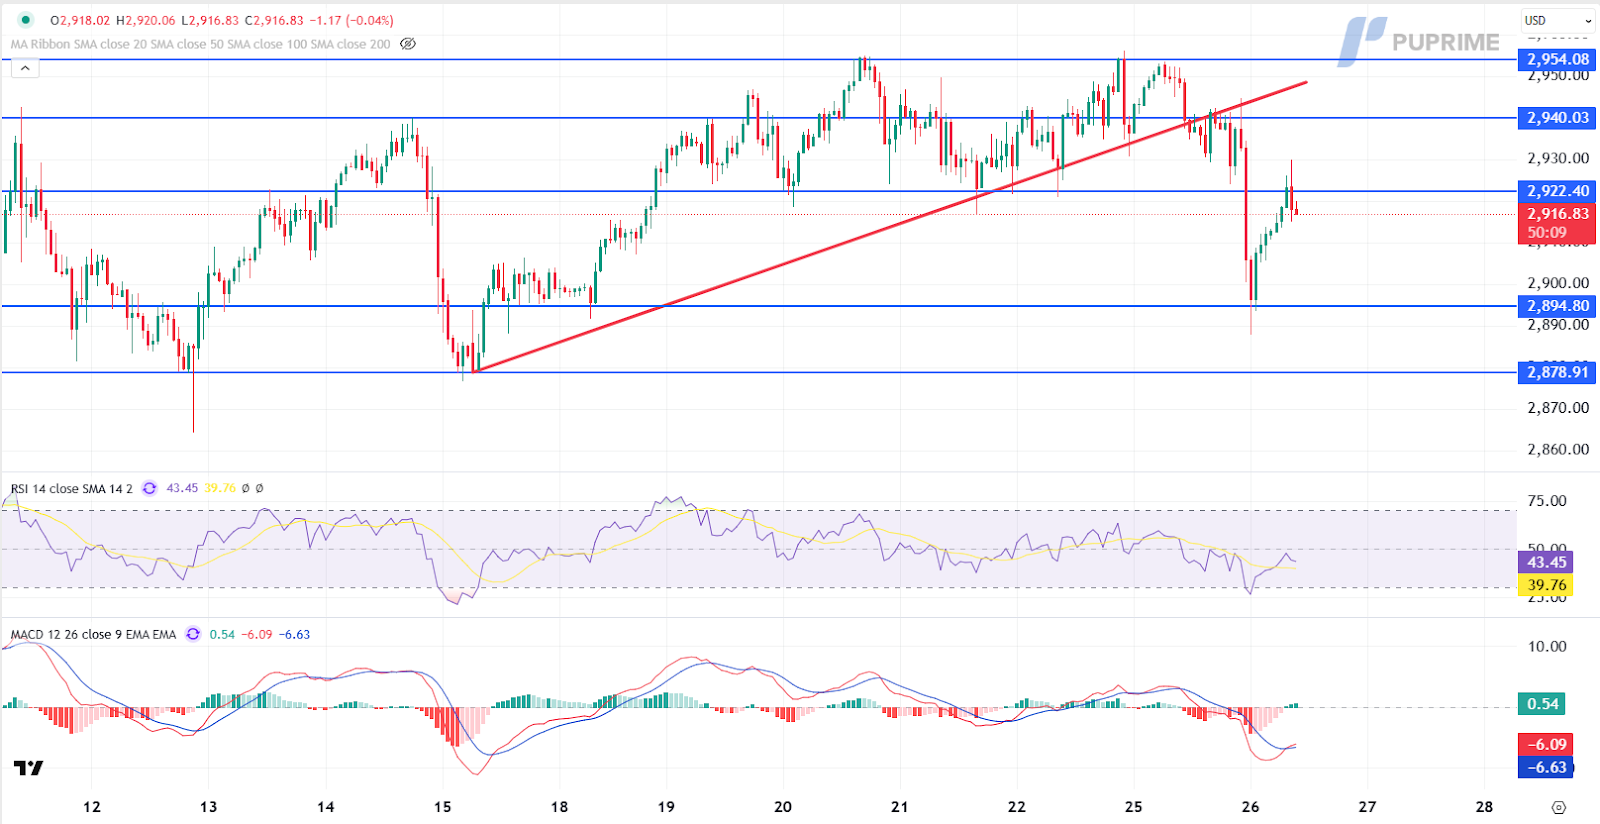Click the 2,878.91 support line label

(x=1557, y=372)
